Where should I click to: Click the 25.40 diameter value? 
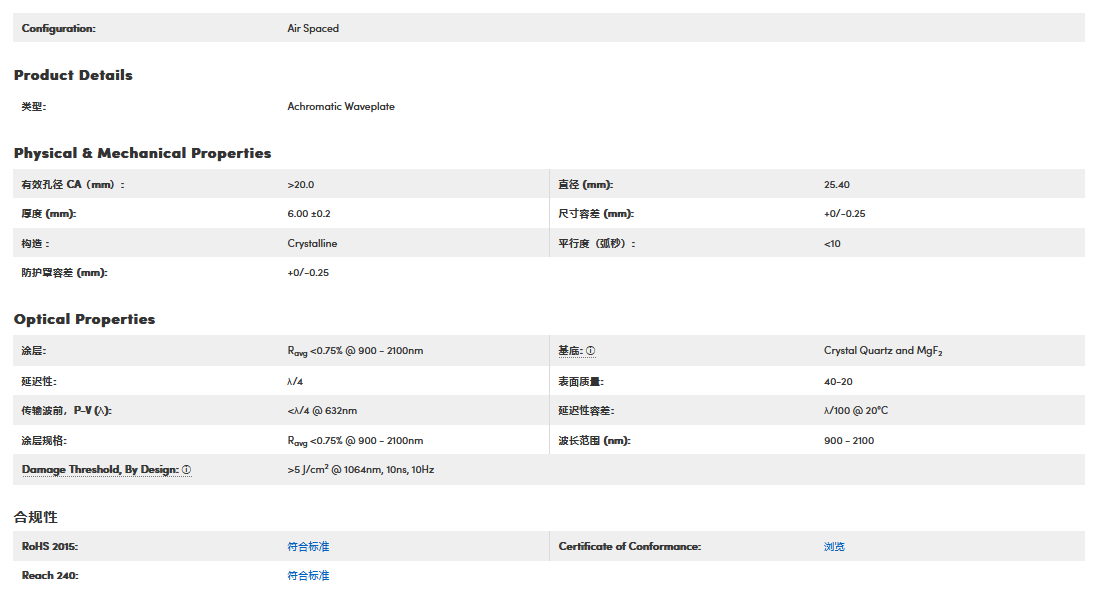click(x=837, y=185)
